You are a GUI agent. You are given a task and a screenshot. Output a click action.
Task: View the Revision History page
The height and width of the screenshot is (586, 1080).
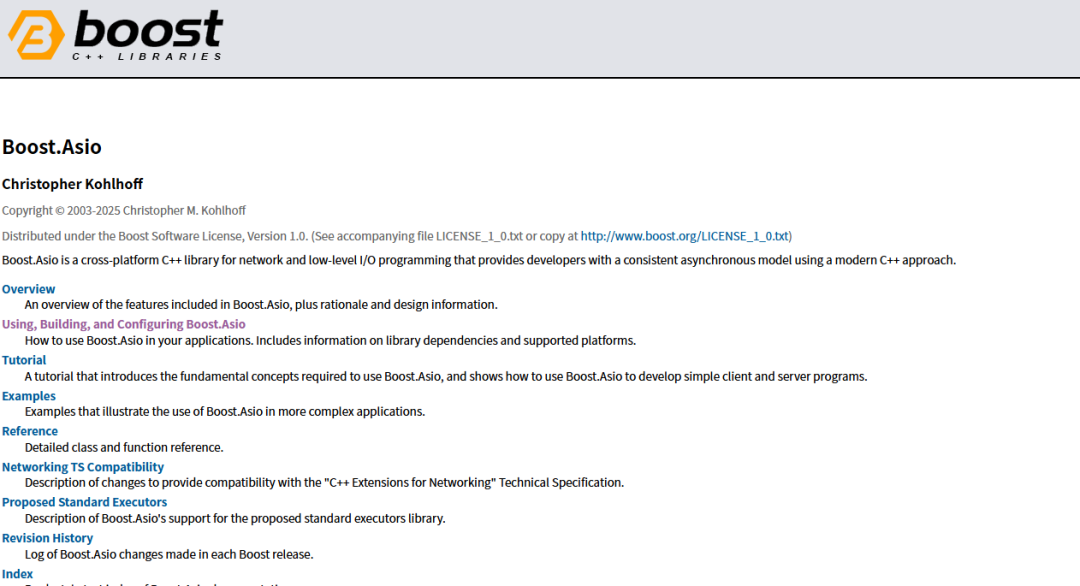point(47,538)
